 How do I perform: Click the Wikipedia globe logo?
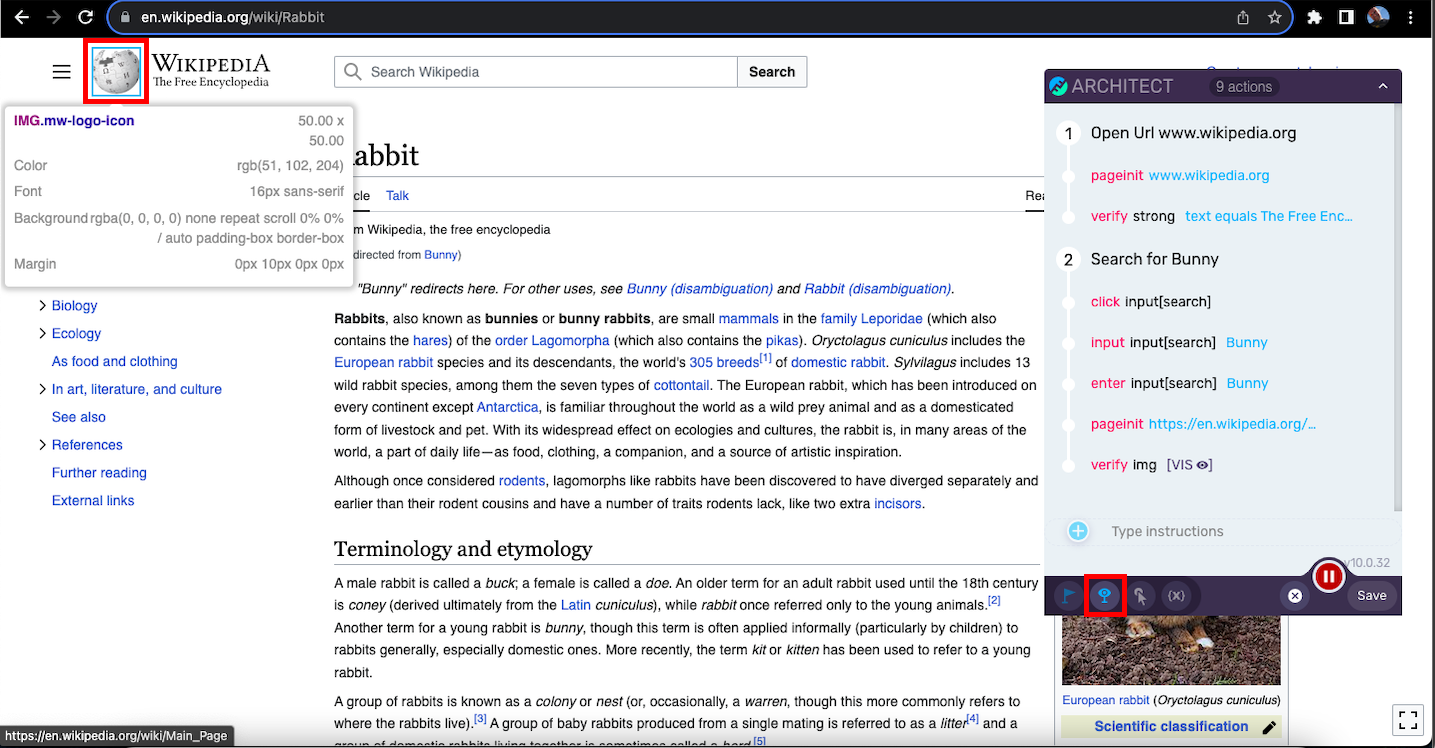(117, 71)
